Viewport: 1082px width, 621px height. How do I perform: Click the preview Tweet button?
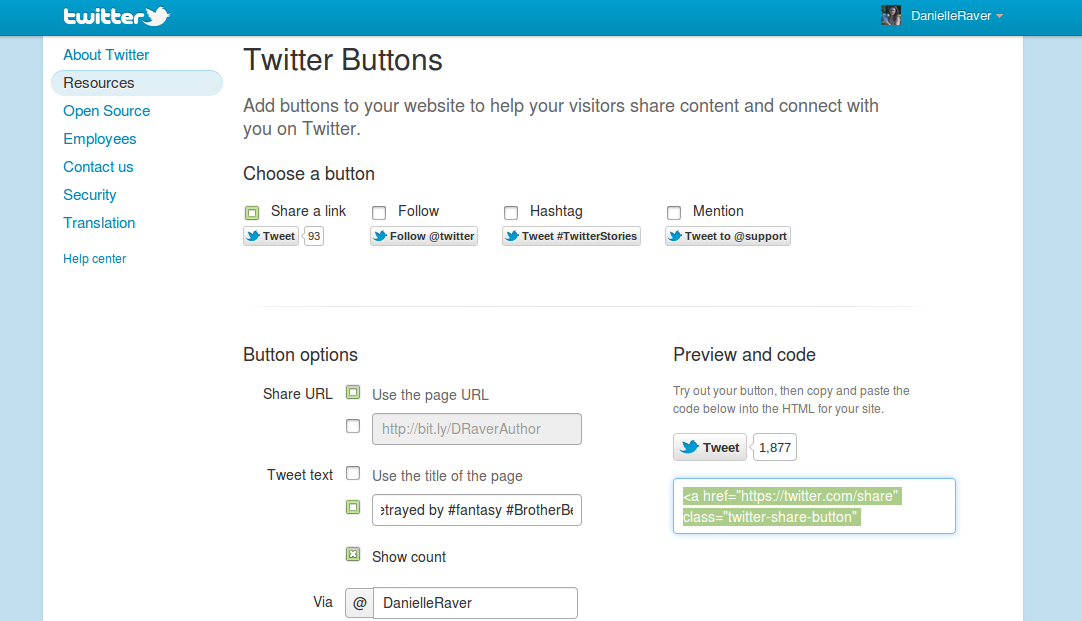[710, 447]
